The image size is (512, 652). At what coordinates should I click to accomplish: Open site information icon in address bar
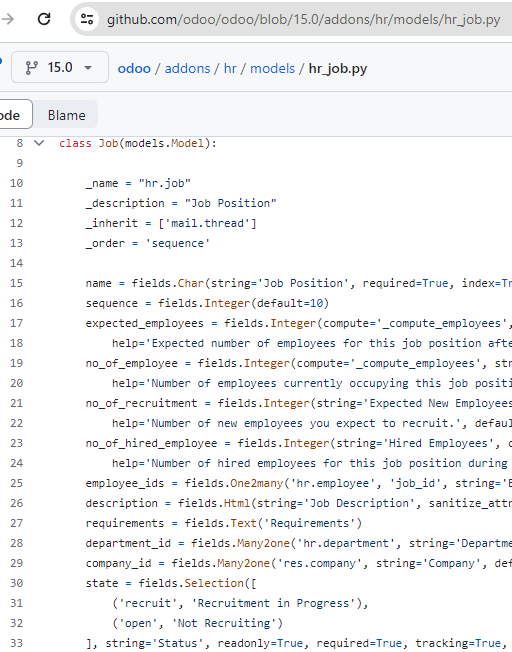coord(87,19)
